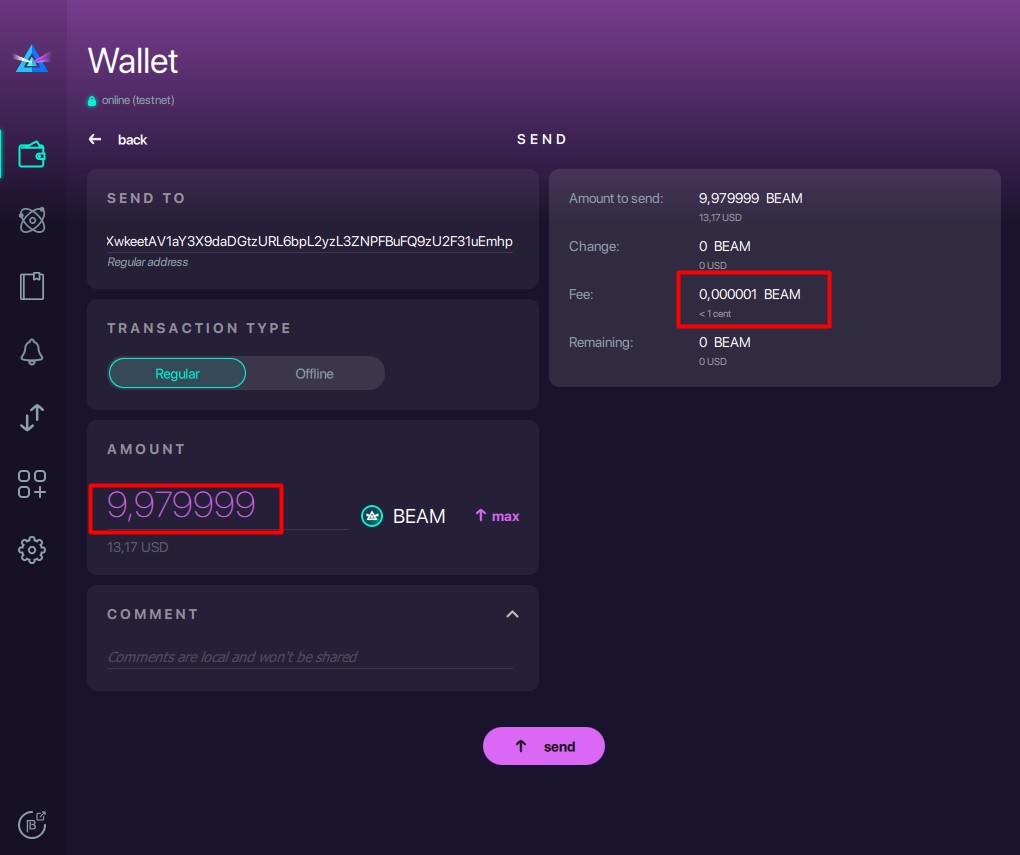The image size is (1020, 855).
Task: Collapse the Comment section chevron
Action: point(512,614)
